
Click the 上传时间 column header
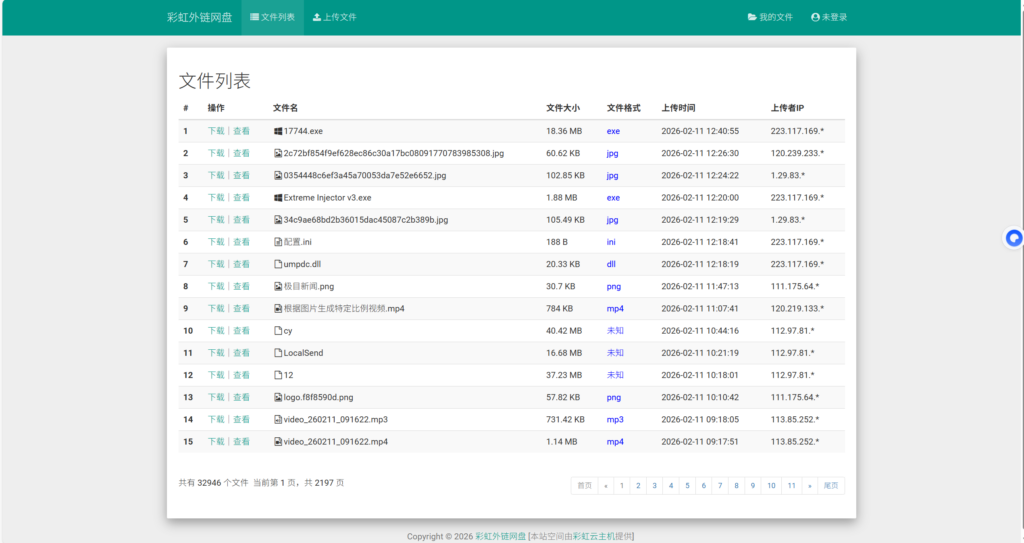(678, 108)
